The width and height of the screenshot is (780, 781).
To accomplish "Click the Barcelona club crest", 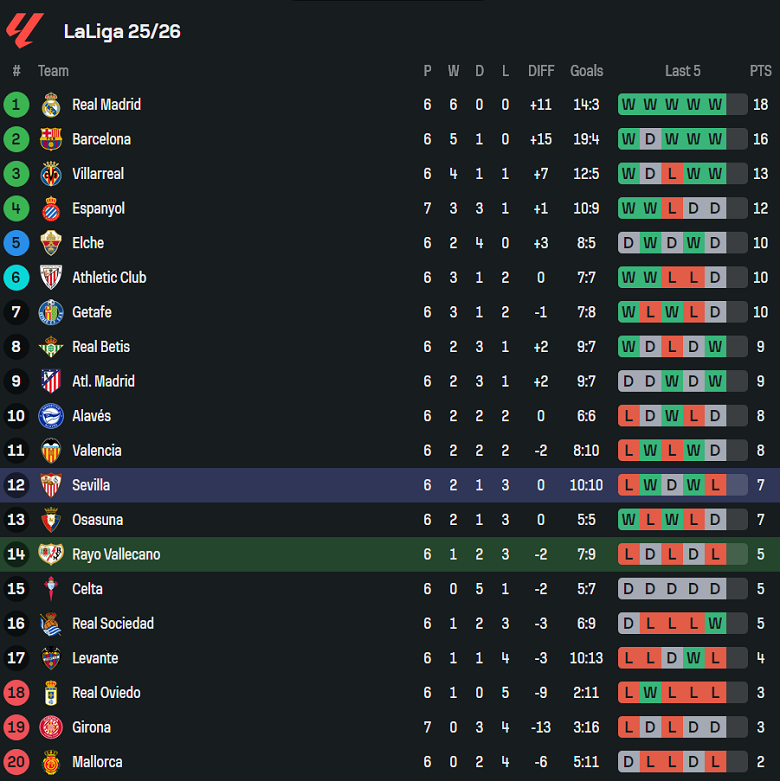I will (x=51, y=139).
